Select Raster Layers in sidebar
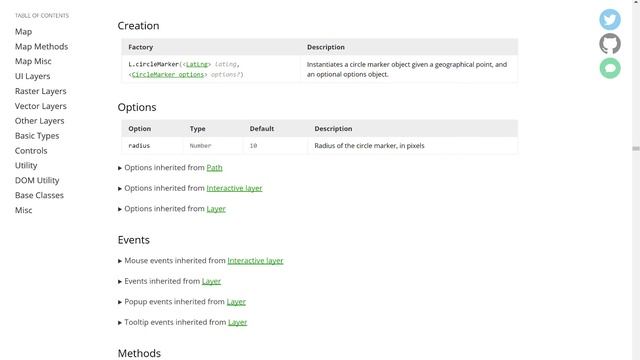The image size is (640, 360). point(40,91)
